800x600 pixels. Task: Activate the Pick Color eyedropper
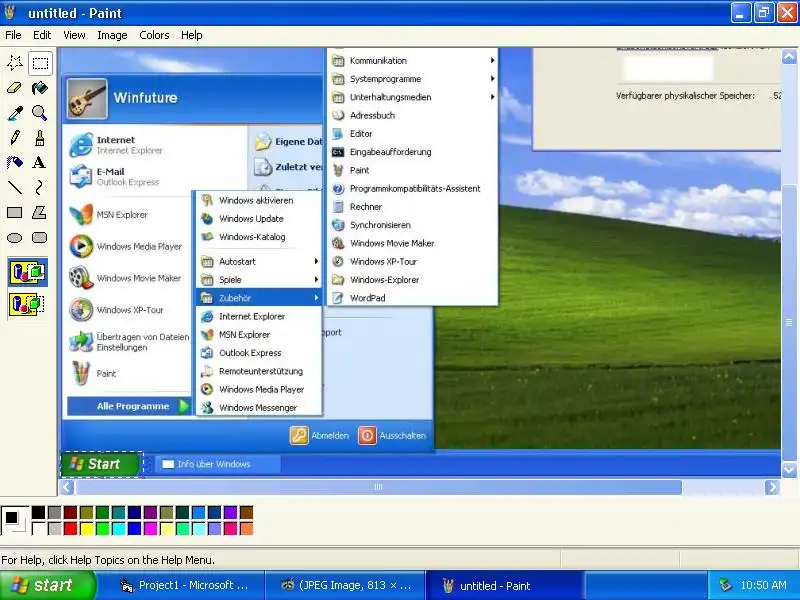click(x=15, y=113)
